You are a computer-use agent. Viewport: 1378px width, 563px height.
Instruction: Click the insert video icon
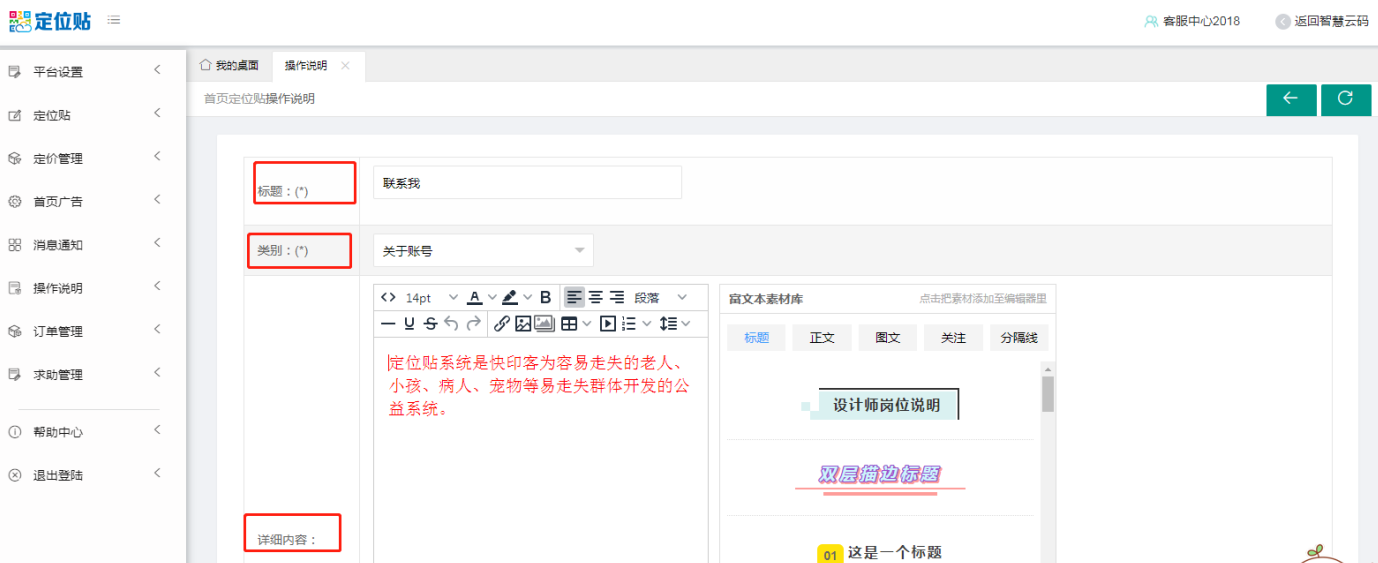[607, 323]
